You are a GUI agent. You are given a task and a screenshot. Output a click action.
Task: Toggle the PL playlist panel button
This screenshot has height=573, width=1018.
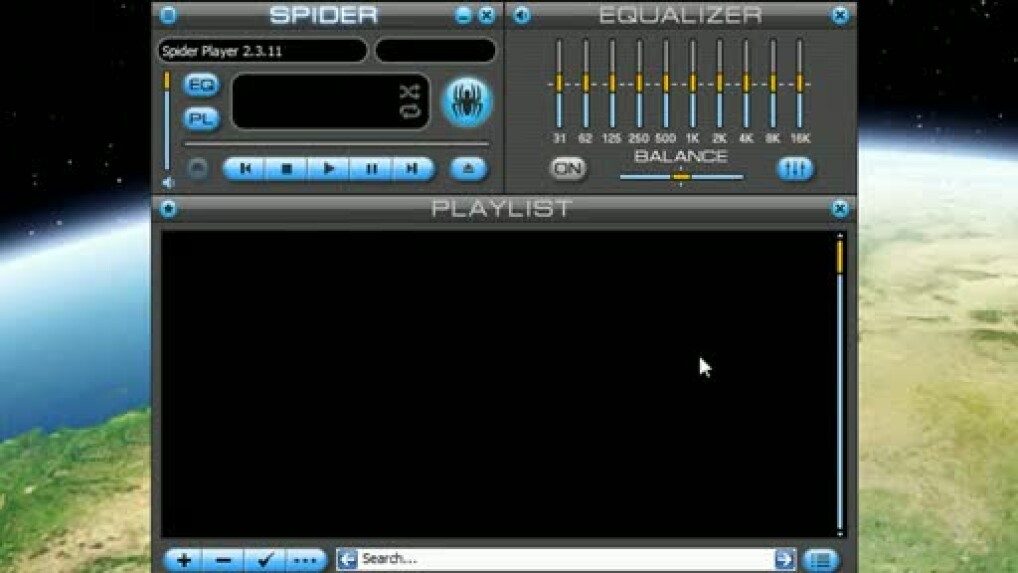pos(201,119)
